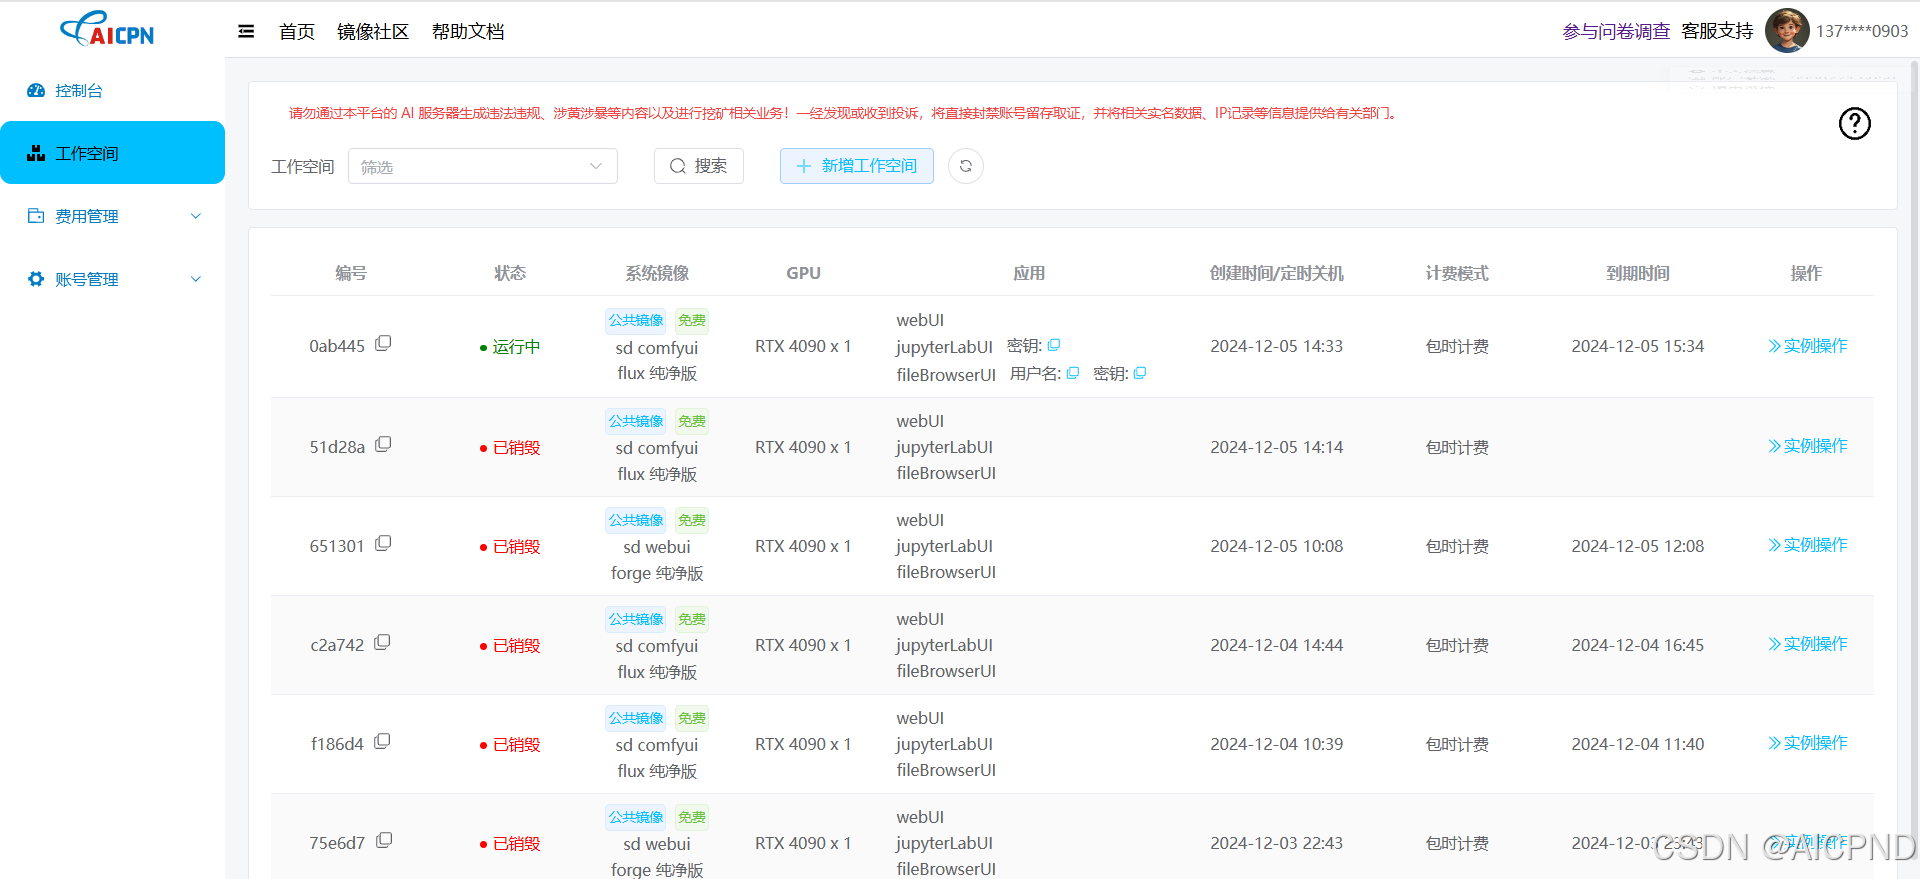Open the 参与问卷调查 link
This screenshot has height=879, width=1920.
[1616, 31]
